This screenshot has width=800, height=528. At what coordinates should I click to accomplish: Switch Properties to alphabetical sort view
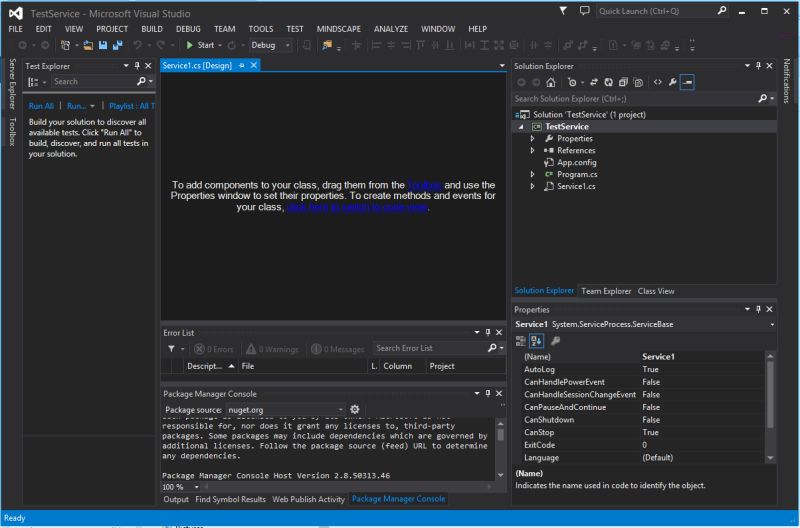536,341
